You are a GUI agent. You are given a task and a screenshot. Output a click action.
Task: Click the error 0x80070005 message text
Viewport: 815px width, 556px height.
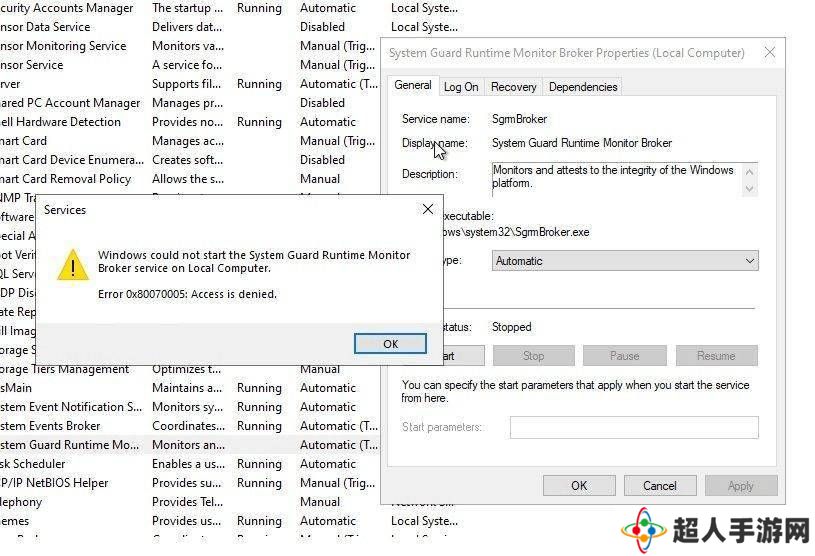click(x=187, y=294)
